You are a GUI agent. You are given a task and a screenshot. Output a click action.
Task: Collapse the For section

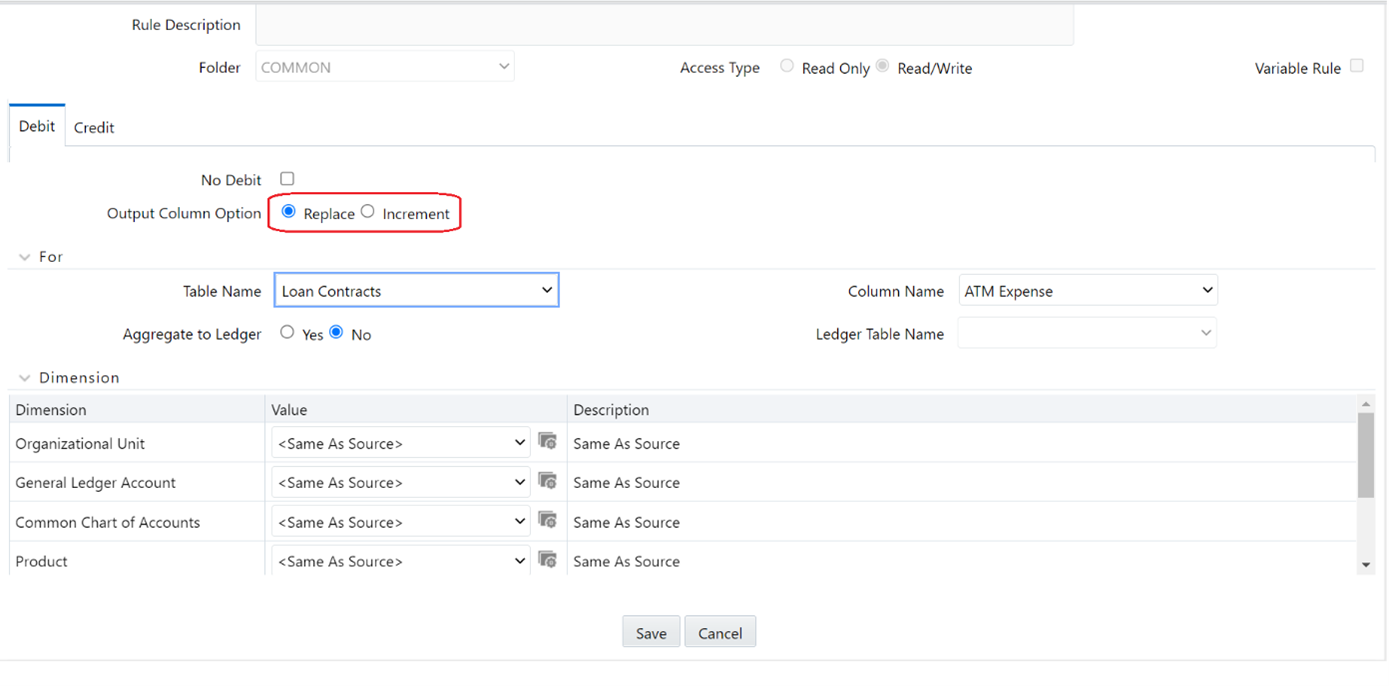click(x=24, y=256)
